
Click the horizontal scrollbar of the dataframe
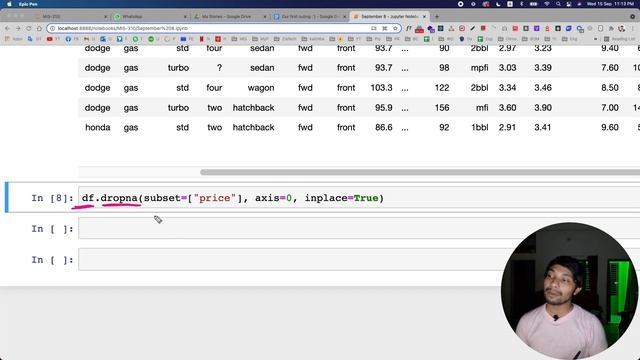420,172
